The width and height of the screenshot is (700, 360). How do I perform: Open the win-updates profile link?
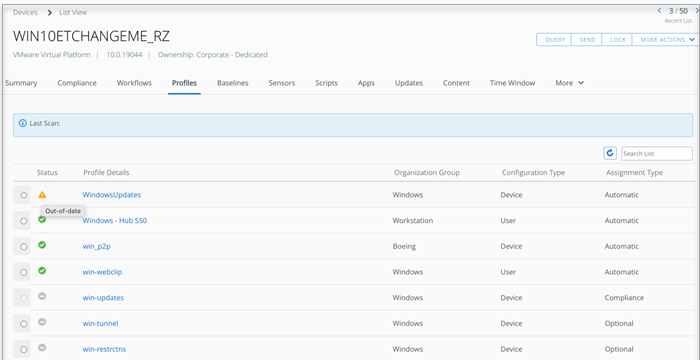103,298
